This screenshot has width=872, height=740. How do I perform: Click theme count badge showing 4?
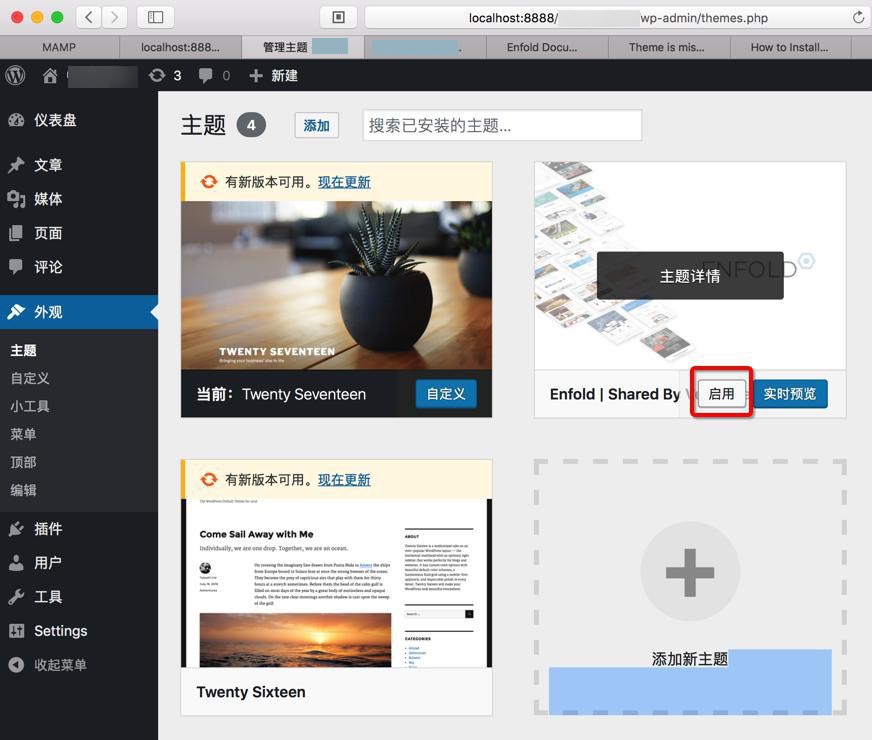pos(251,125)
